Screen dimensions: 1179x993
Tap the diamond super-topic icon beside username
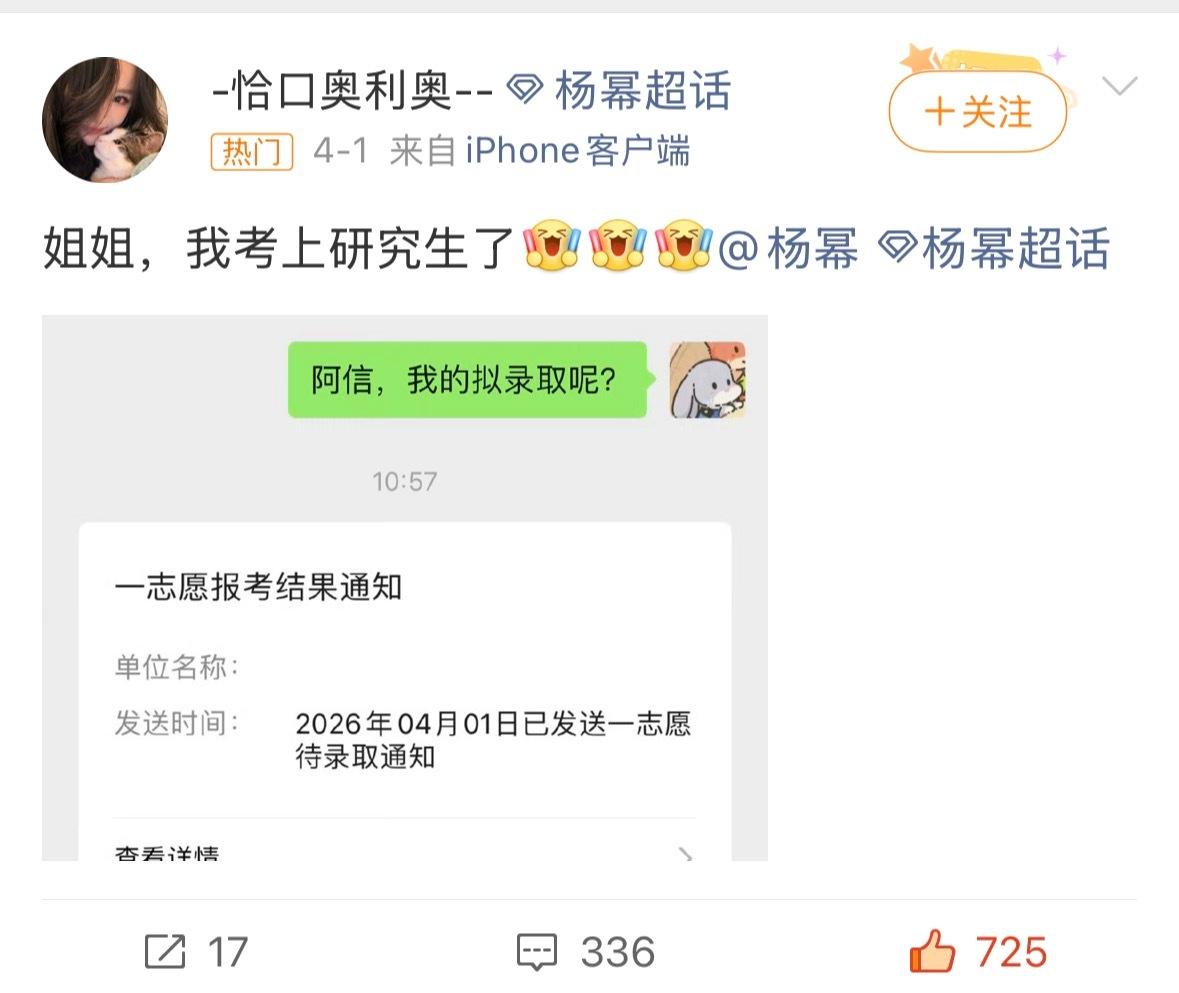tap(524, 91)
